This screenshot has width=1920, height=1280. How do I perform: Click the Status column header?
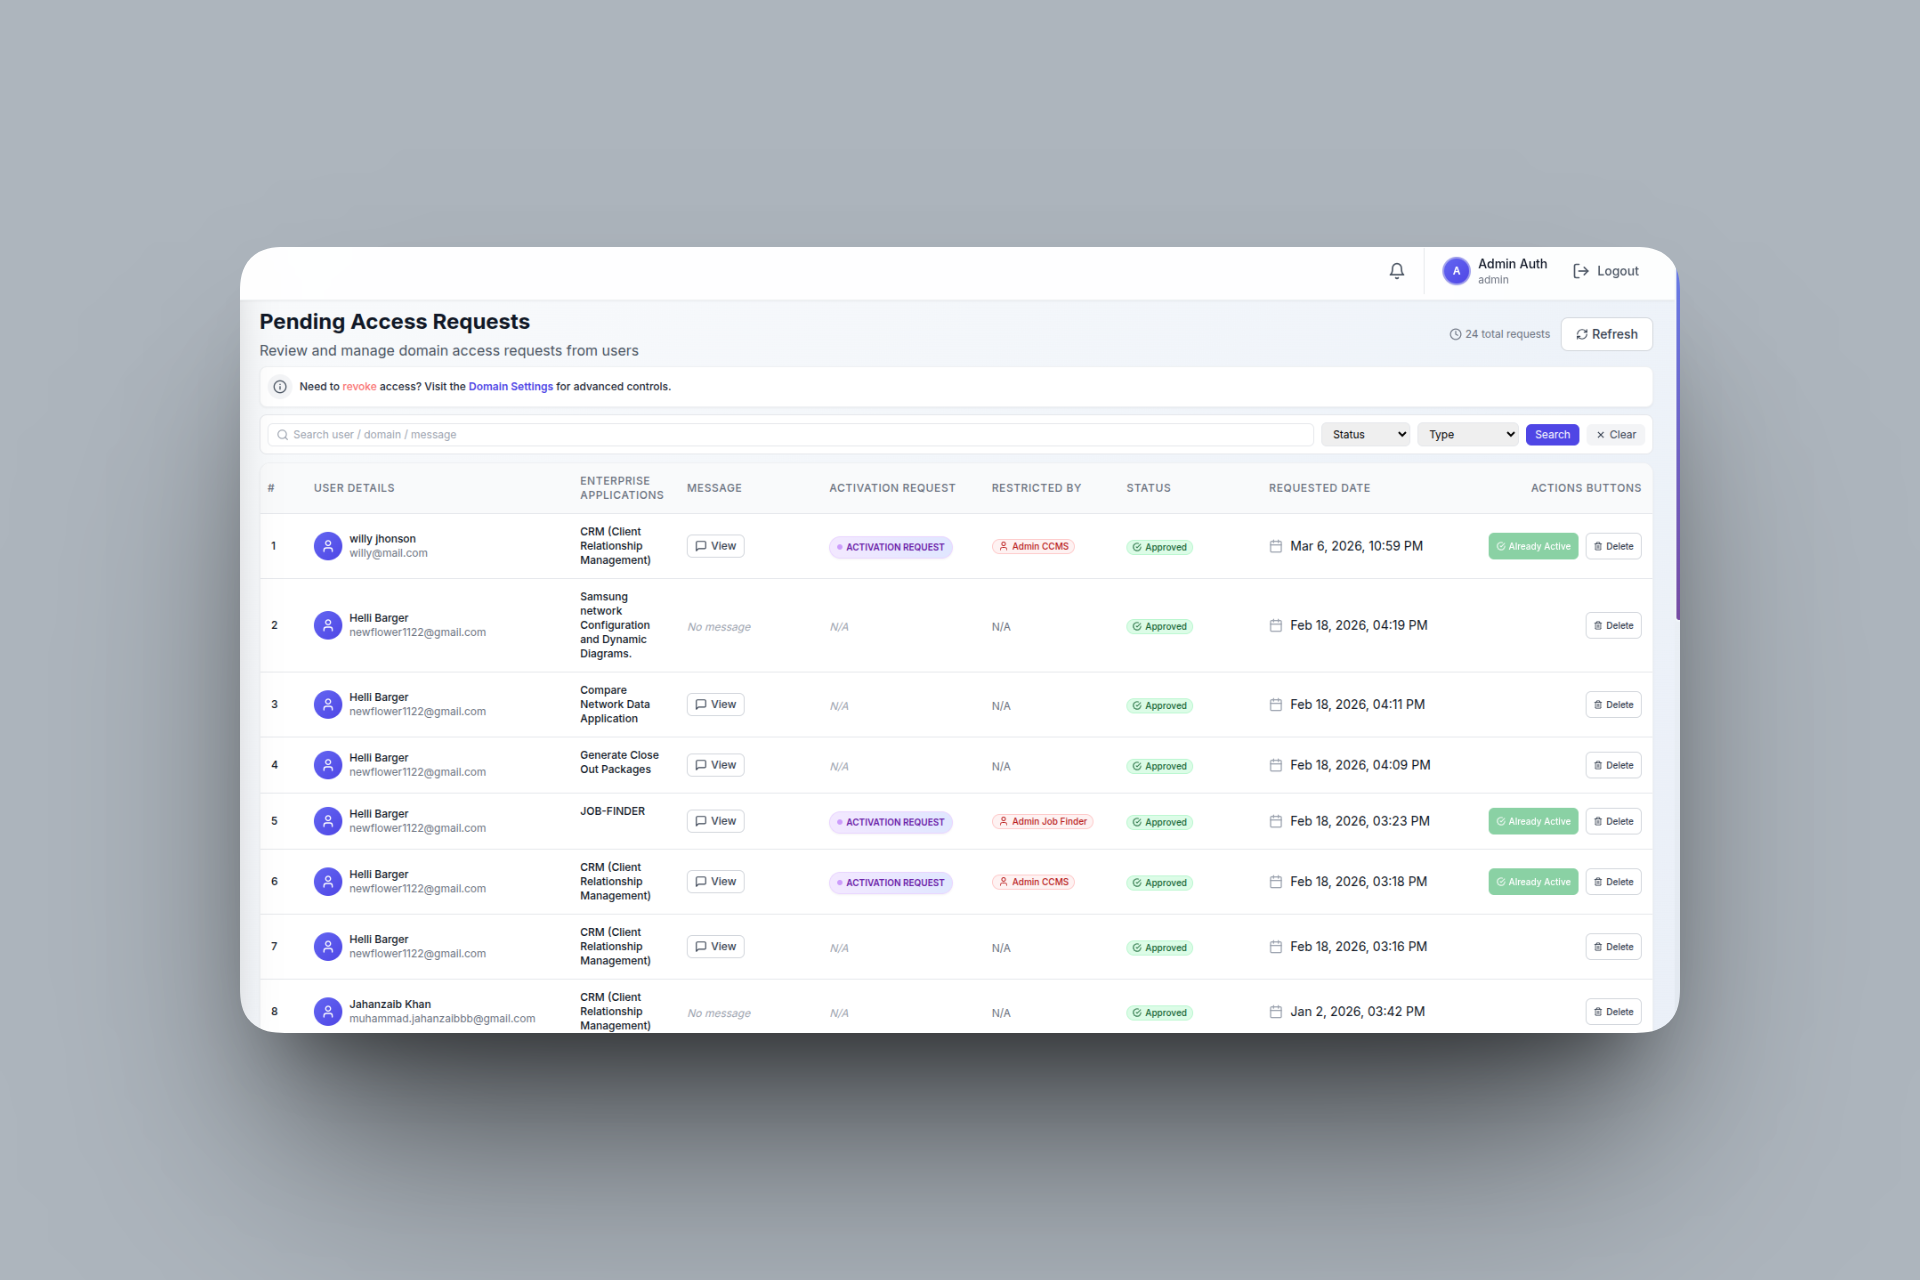click(x=1148, y=488)
